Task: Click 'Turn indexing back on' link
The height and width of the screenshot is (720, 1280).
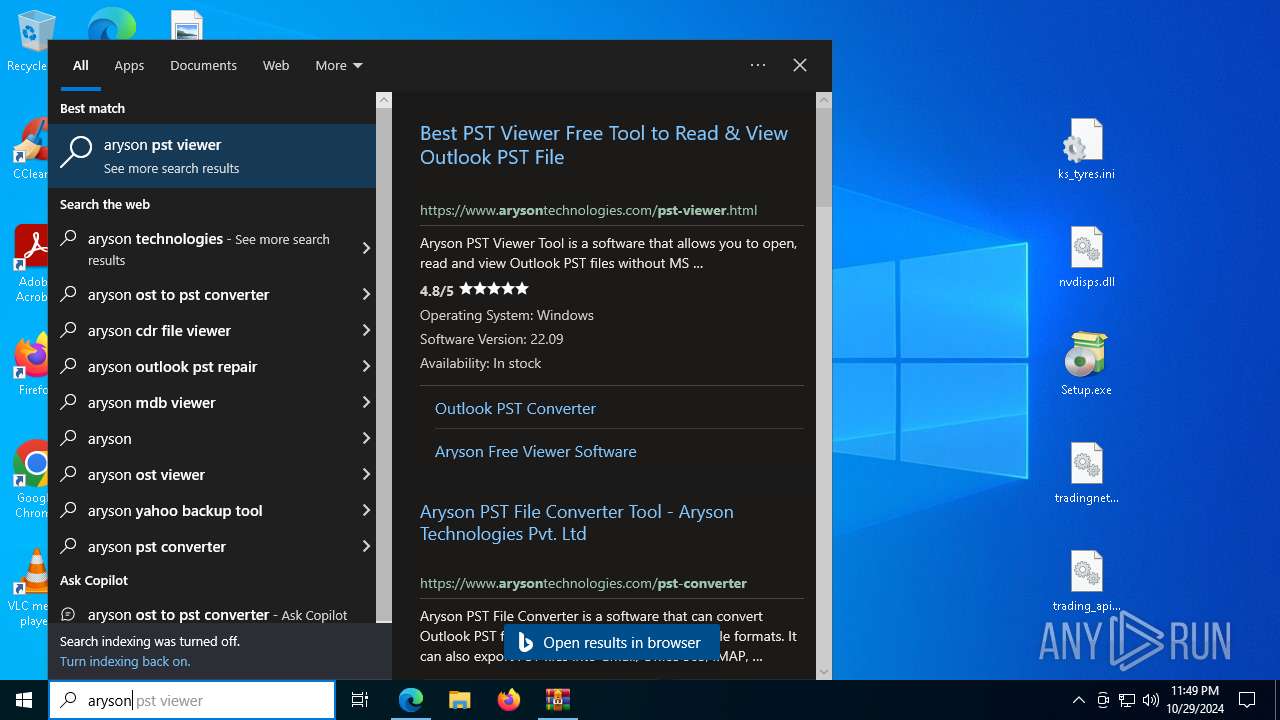Action: click(x=125, y=661)
